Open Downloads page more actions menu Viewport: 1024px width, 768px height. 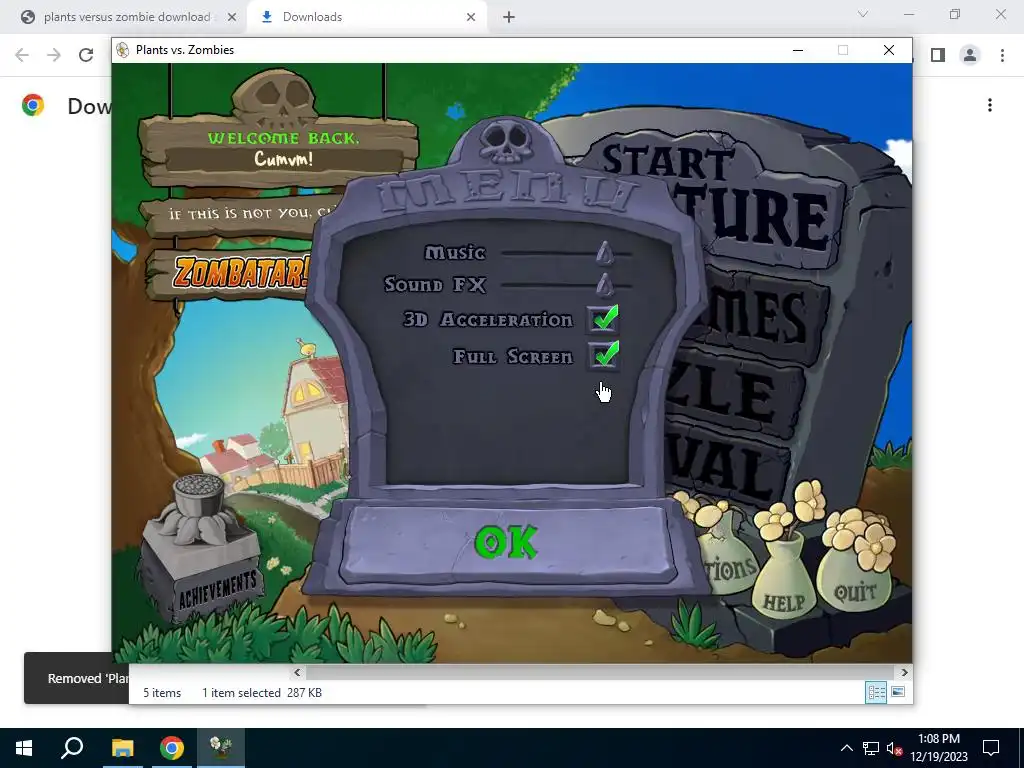point(990,105)
